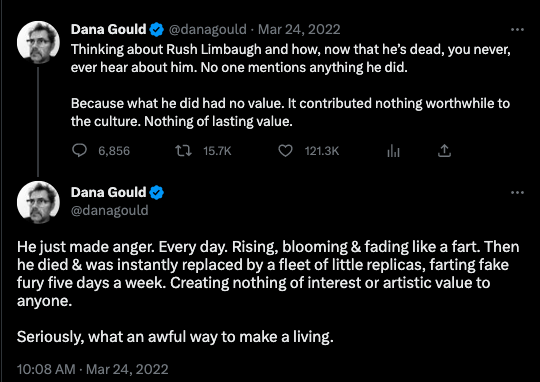Open Dana Gould avatar on first tweet
Viewport: 540px width, 382px height.
[x=38, y=42]
